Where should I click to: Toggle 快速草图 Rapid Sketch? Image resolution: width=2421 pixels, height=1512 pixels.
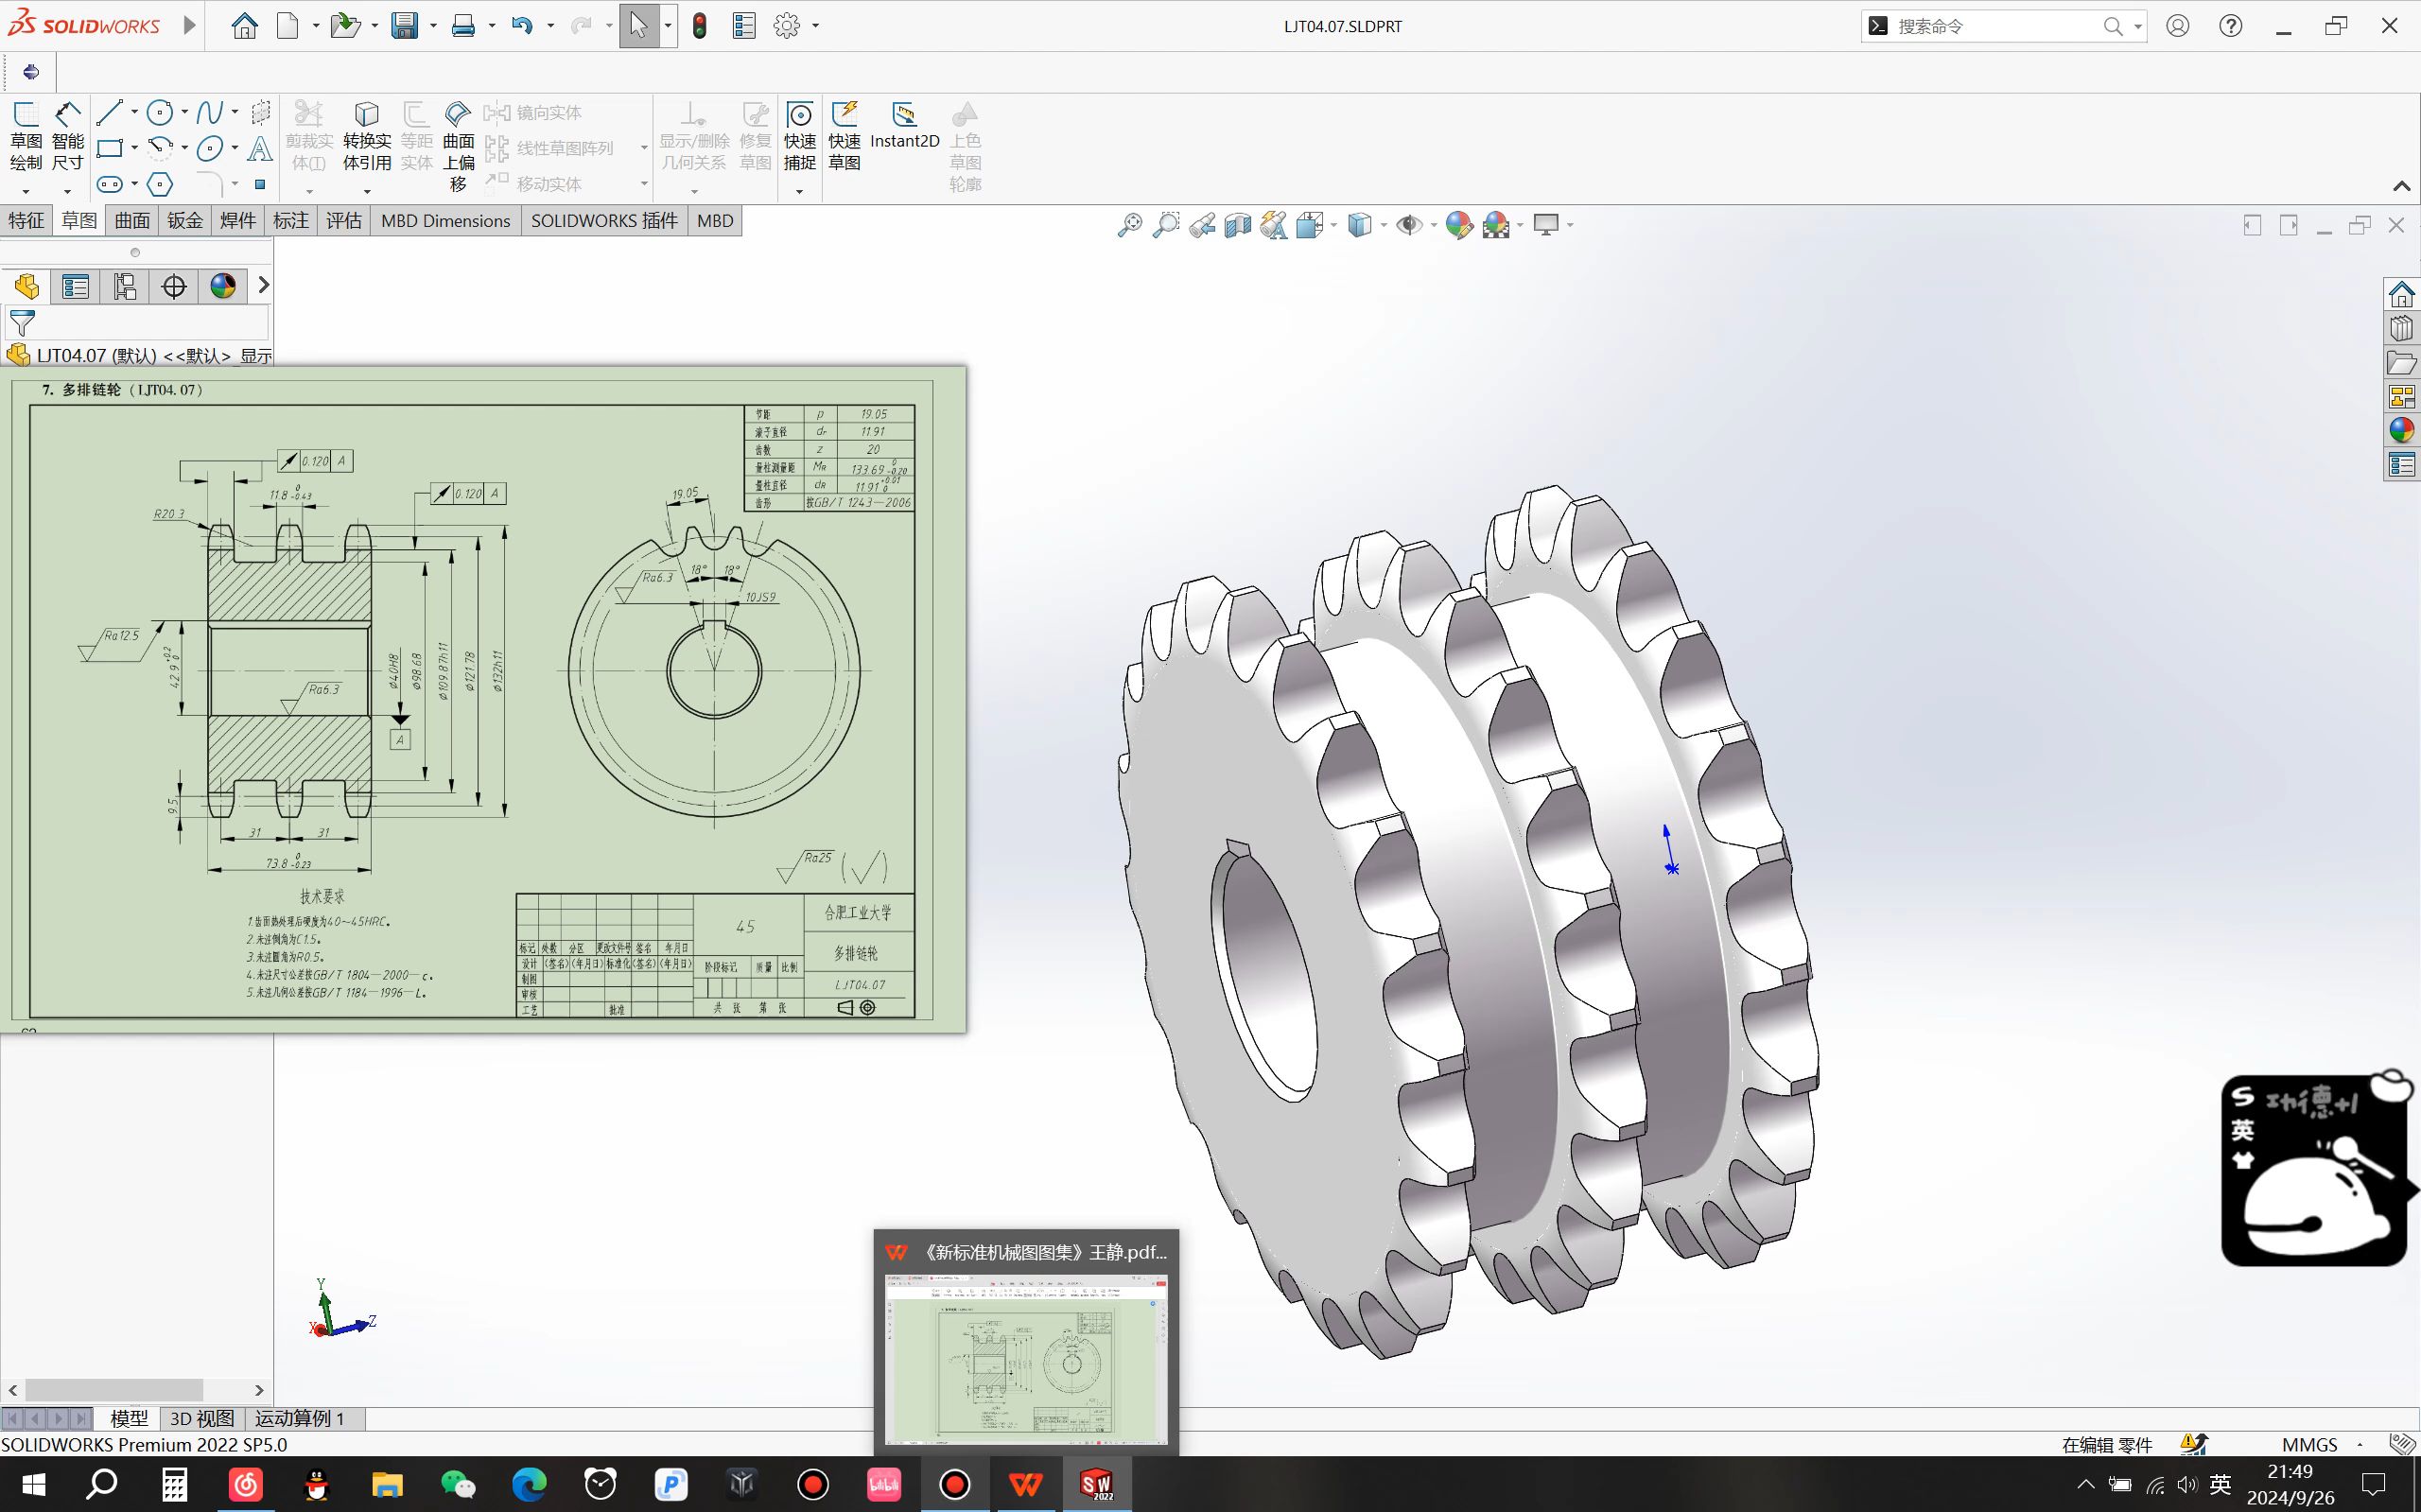pyautogui.click(x=844, y=137)
